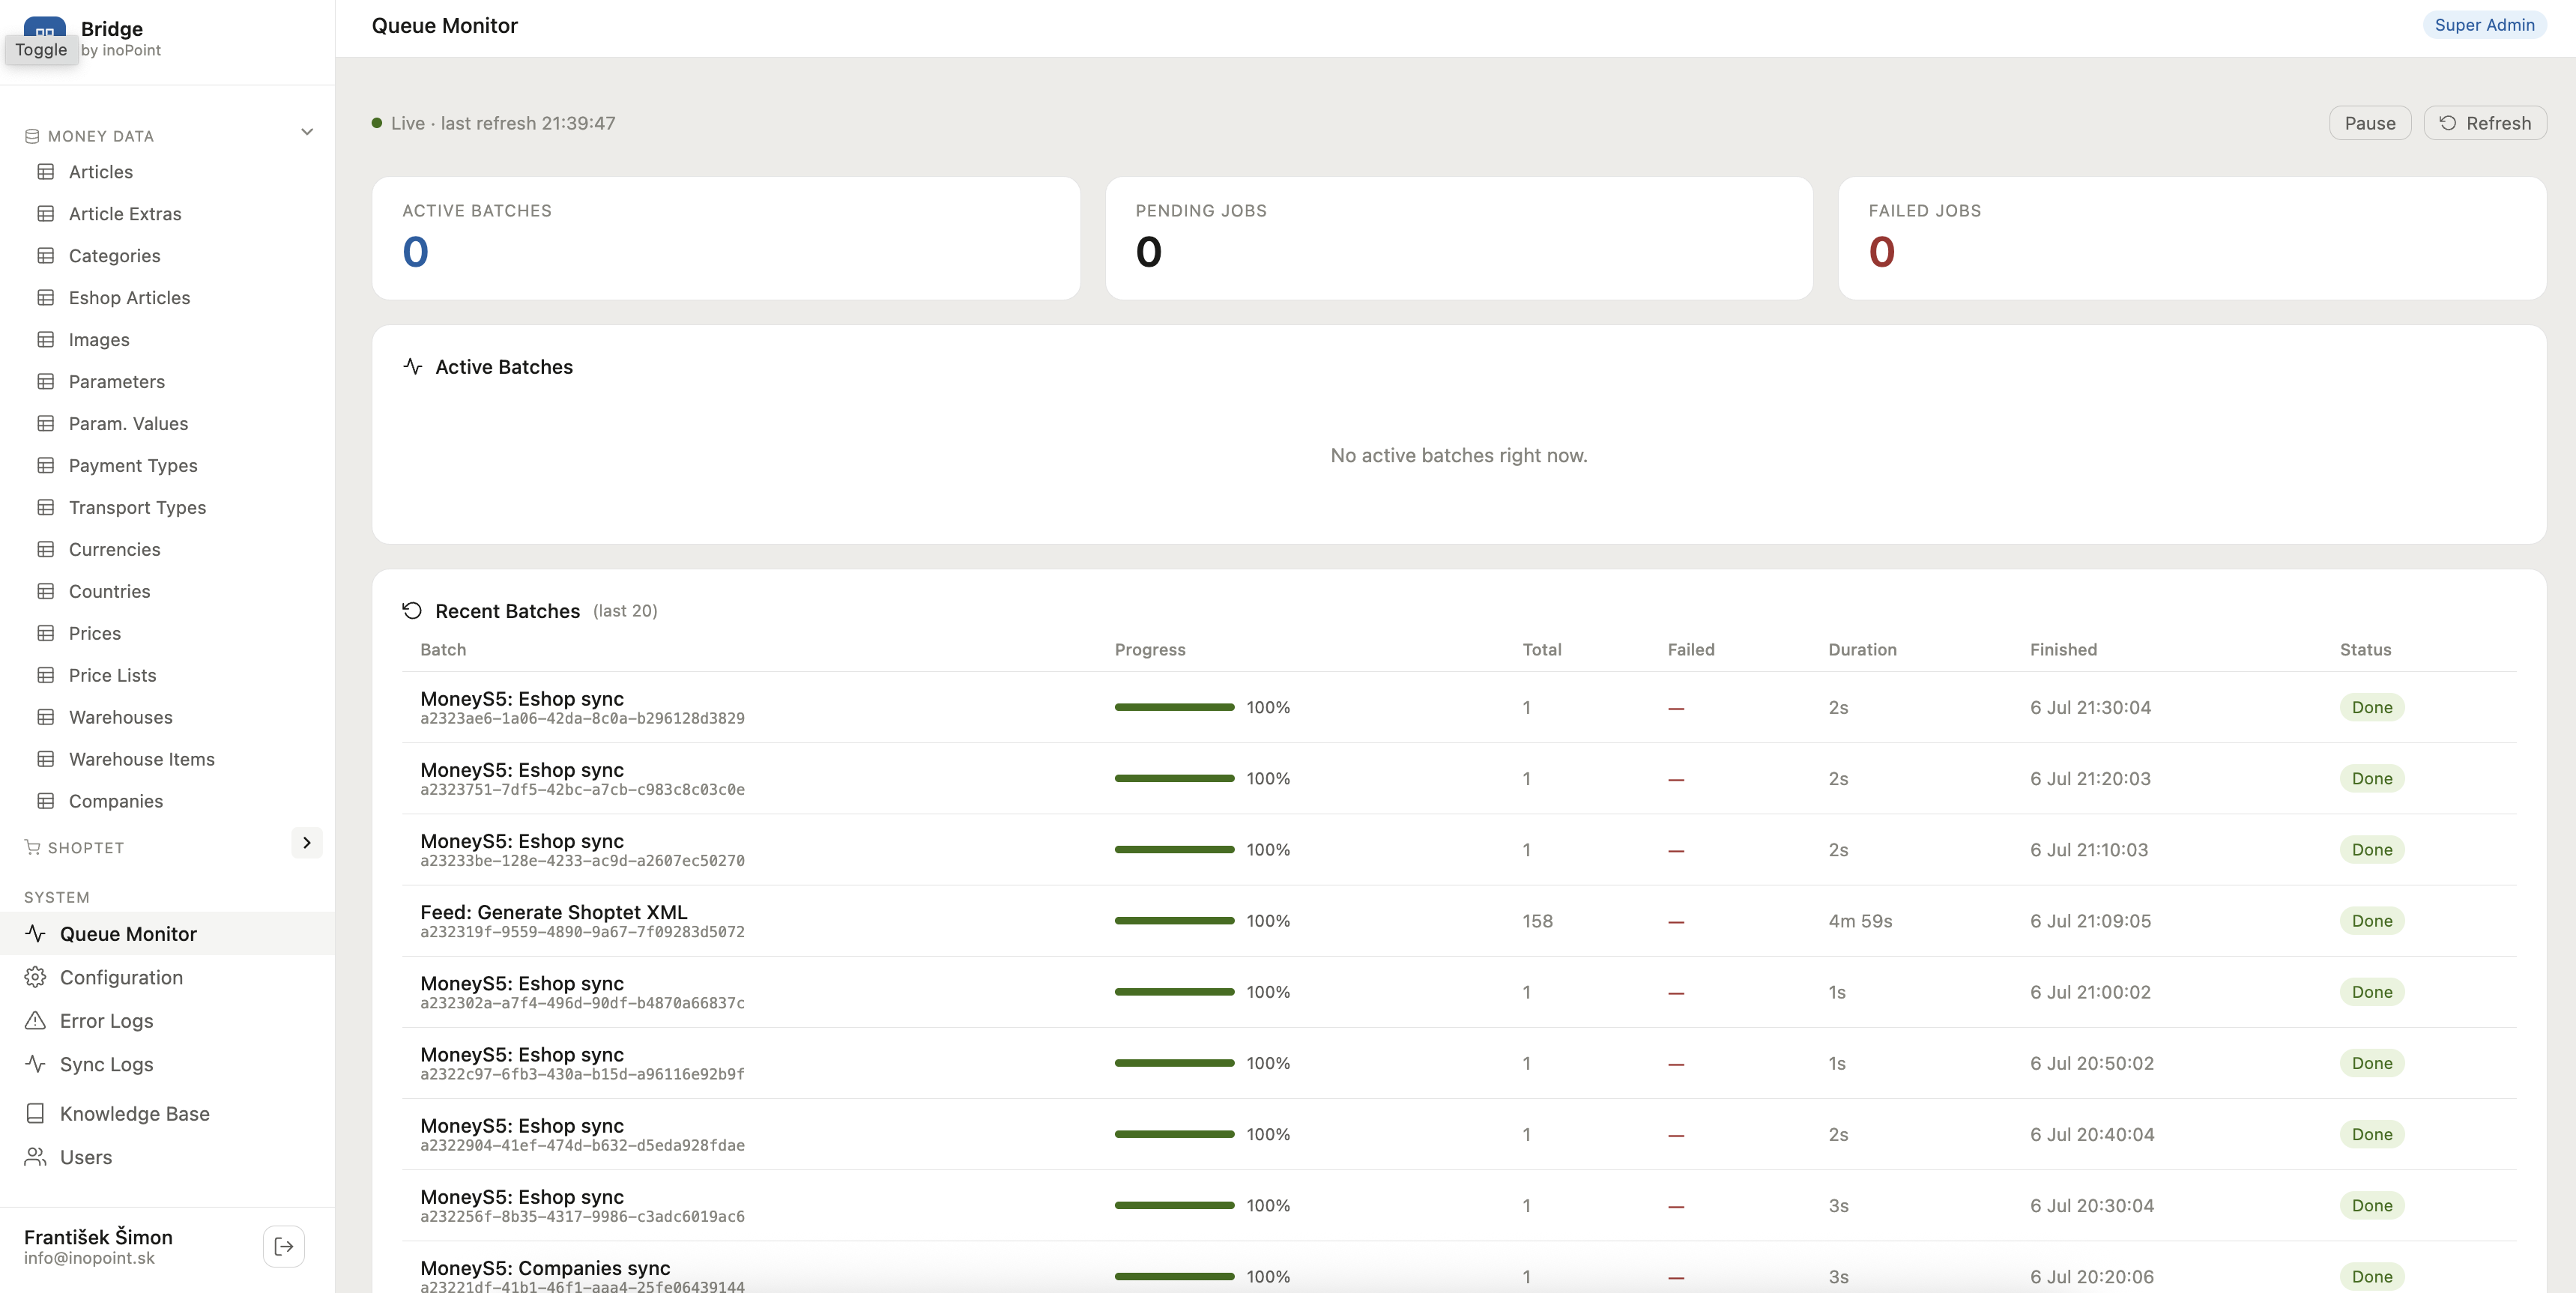This screenshot has height=1293, width=2576.
Task: Click the Super Admin badge
Action: (x=2484, y=25)
